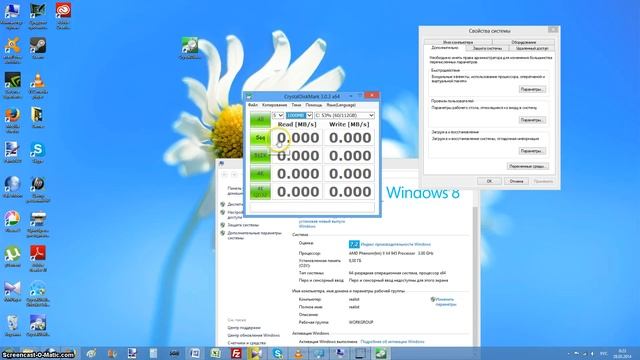The height and width of the screenshot is (360, 640).
Task: Open Windows activation details link
Action: point(393,342)
